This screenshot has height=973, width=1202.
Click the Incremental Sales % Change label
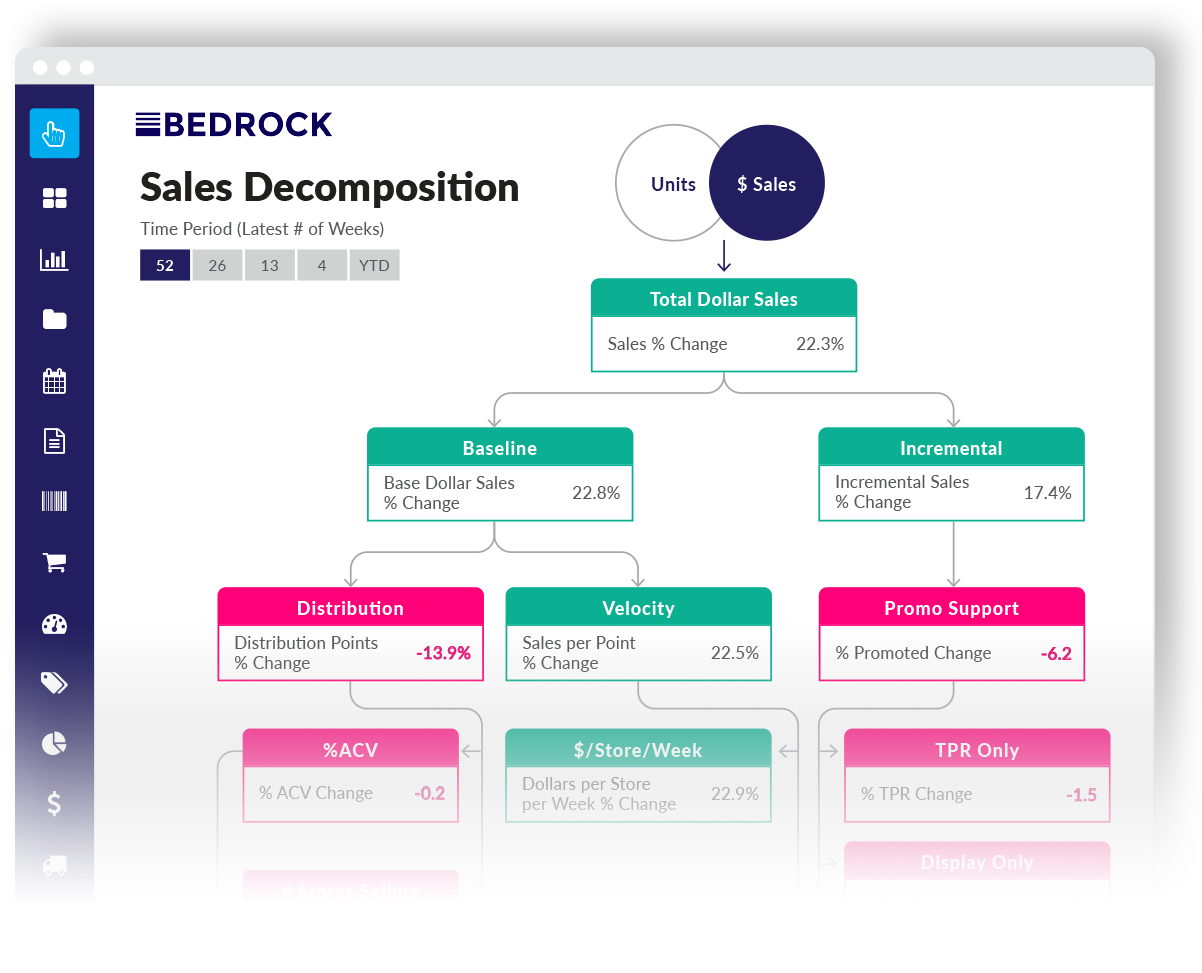(x=902, y=492)
